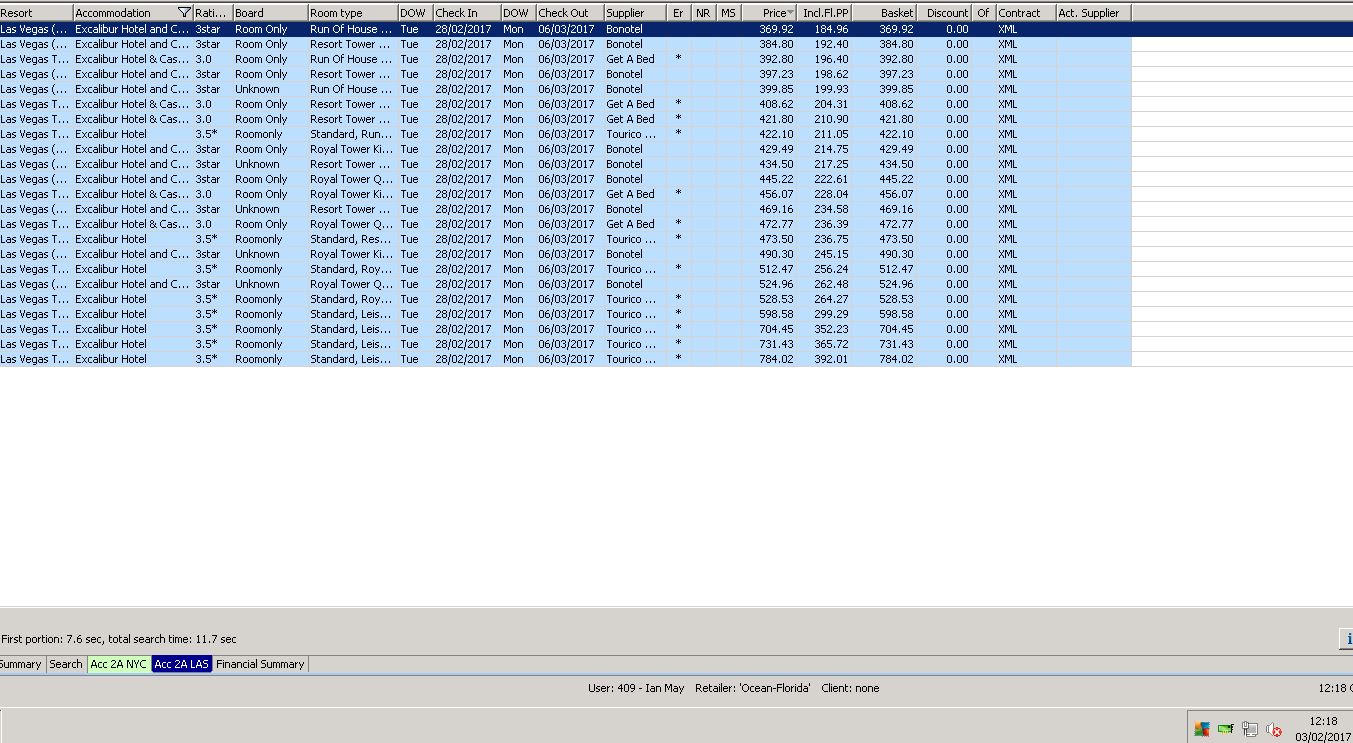This screenshot has width=1353, height=743.
Task: Click the Retailer 'Ocean-Florida' status text
Action: click(752, 688)
